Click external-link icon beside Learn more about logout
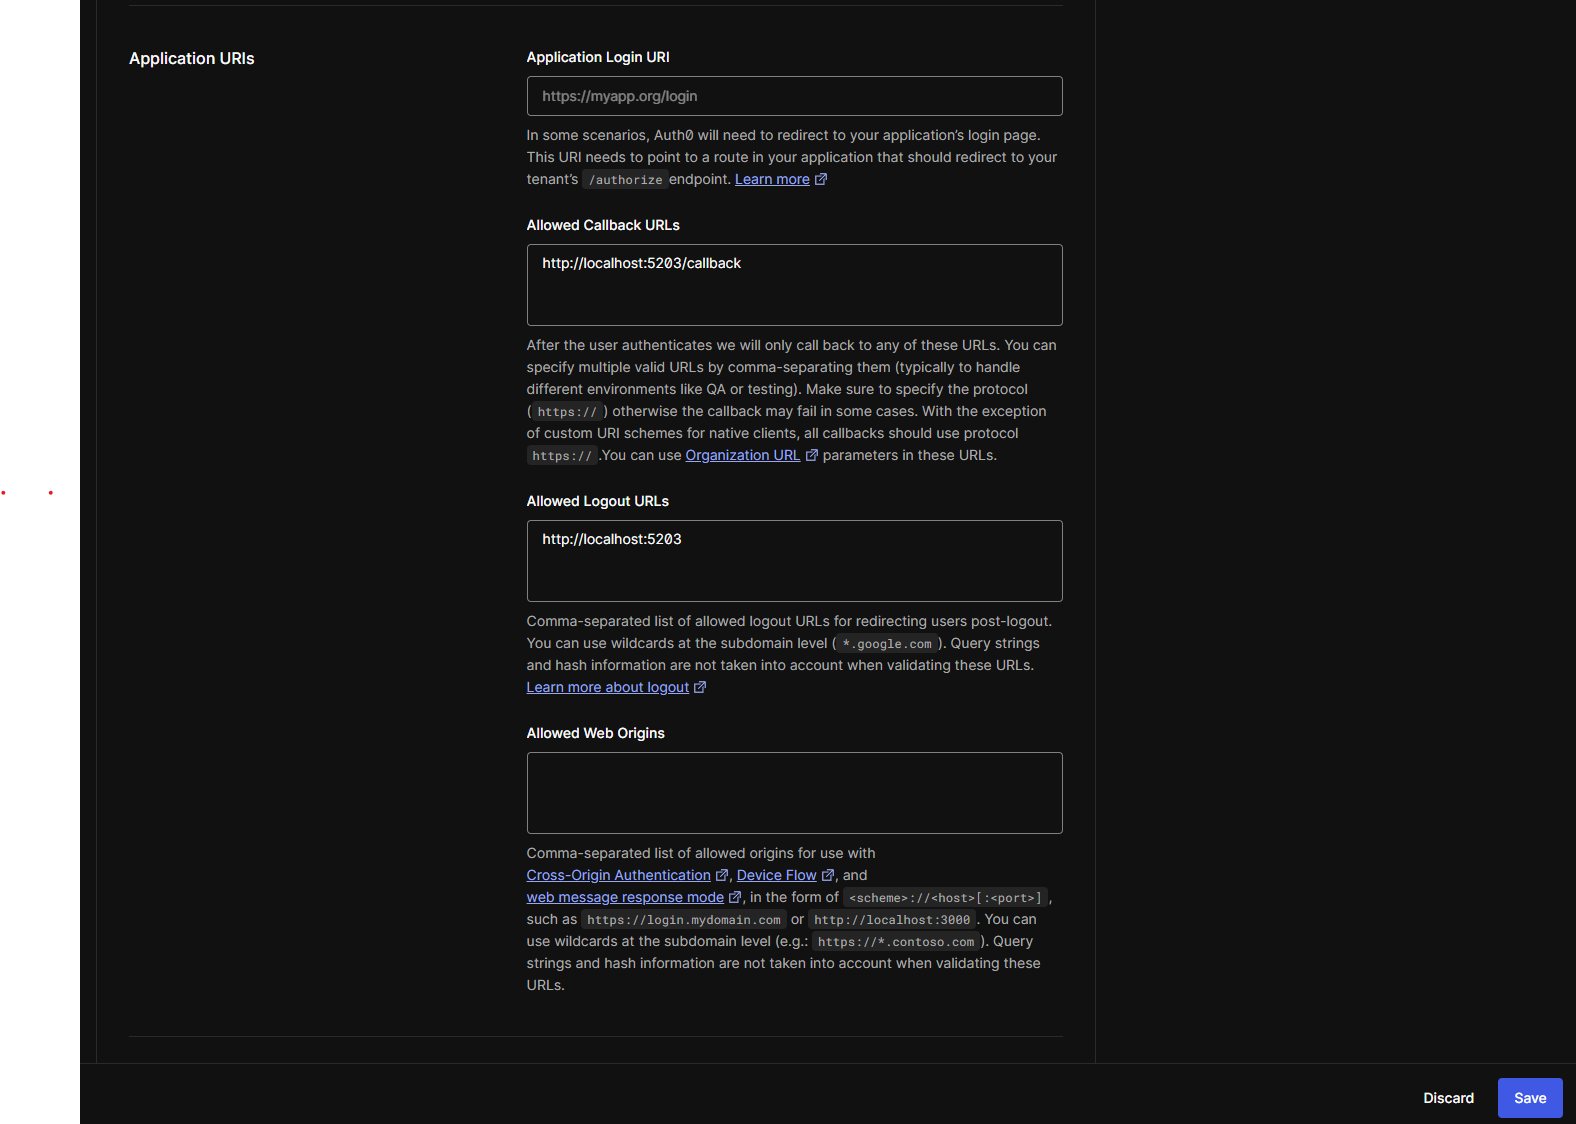1576x1124 pixels. click(700, 687)
